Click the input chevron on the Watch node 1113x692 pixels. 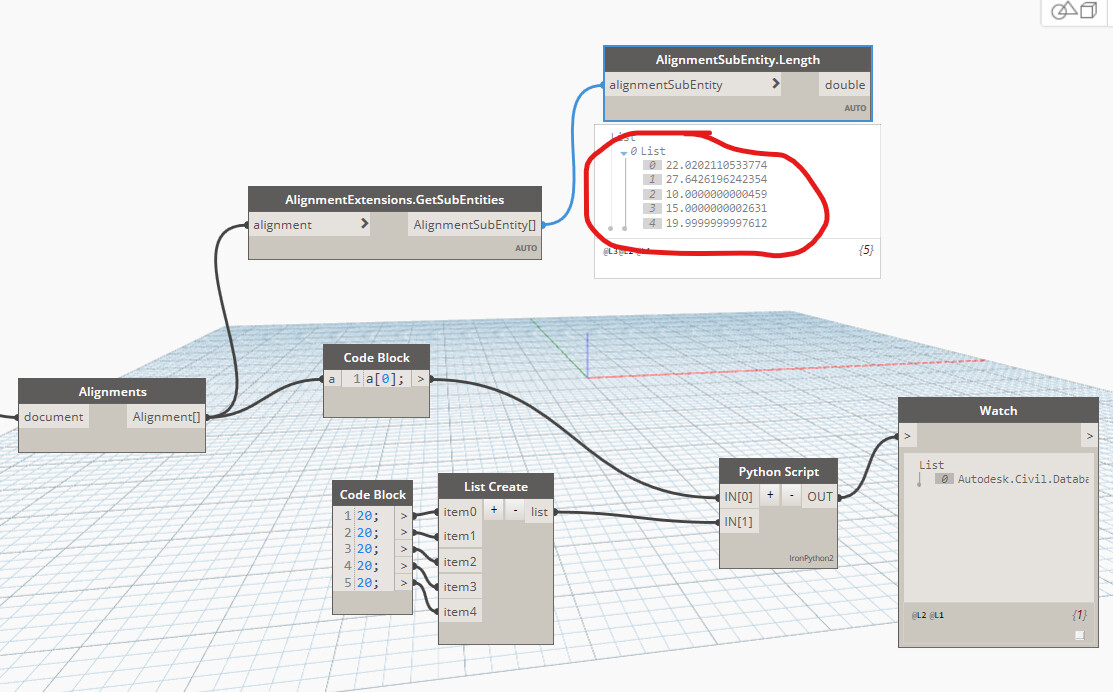pos(908,435)
